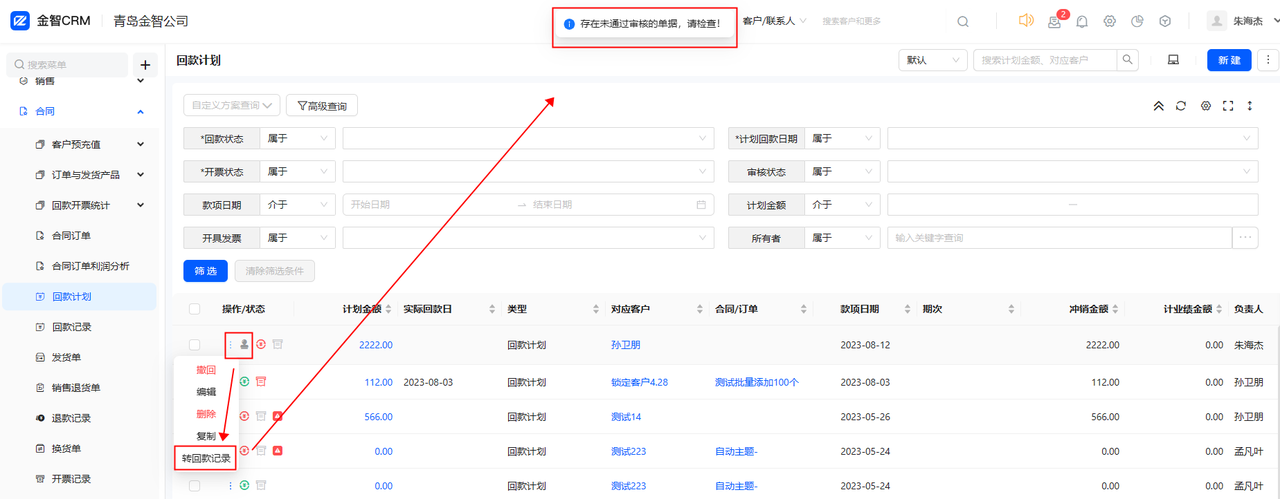Click the red archive box icon in 112.00 row
The image size is (1280, 499).
tap(261, 381)
